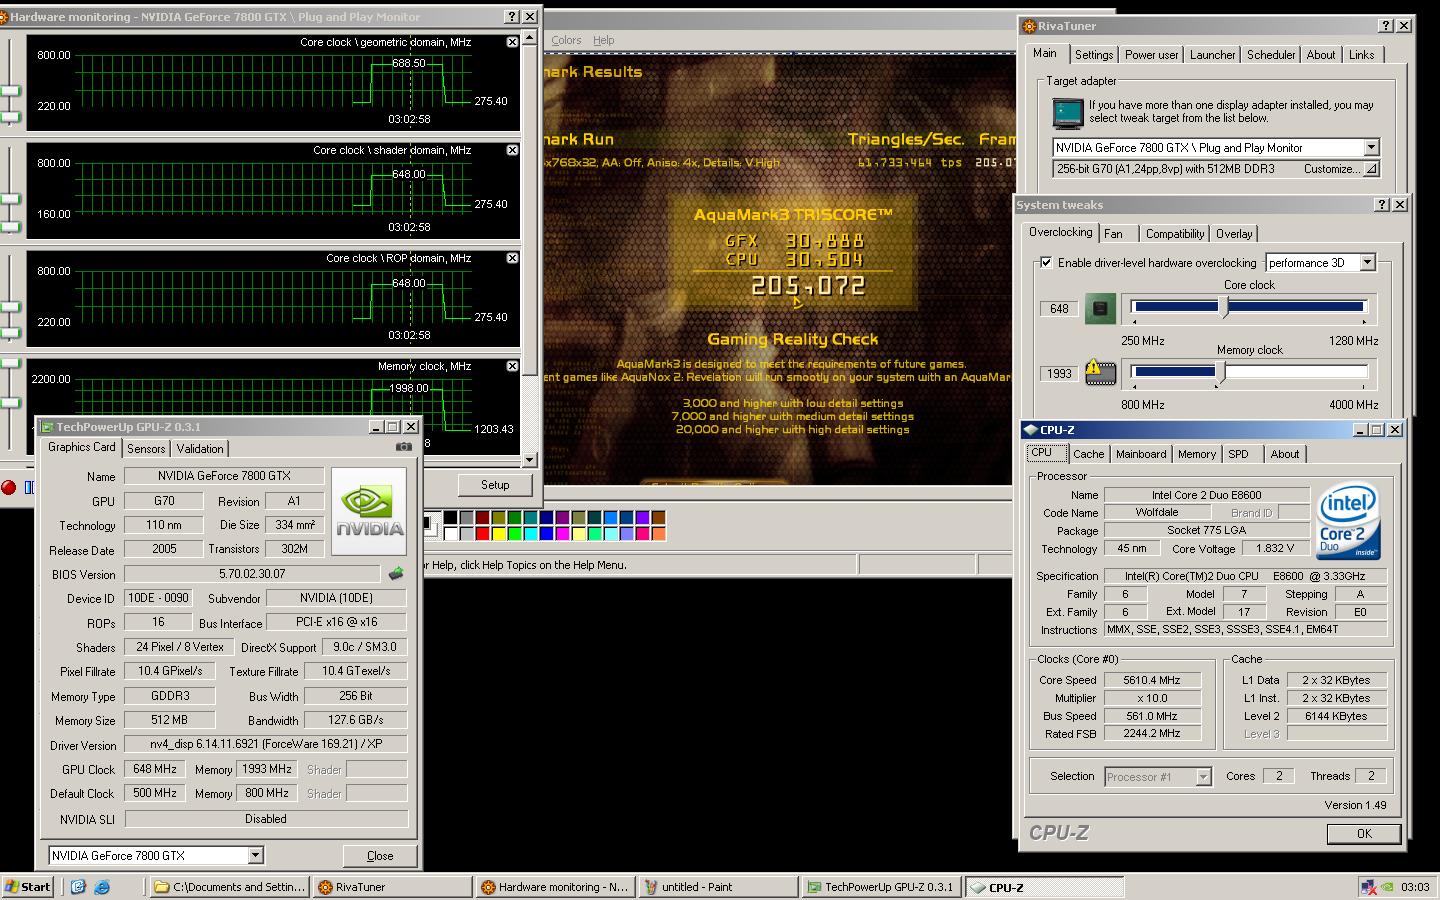Click the NVIDIA logo in GPU-Z
Image resolution: width=1440 pixels, height=900 pixels.
click(369, 511)
